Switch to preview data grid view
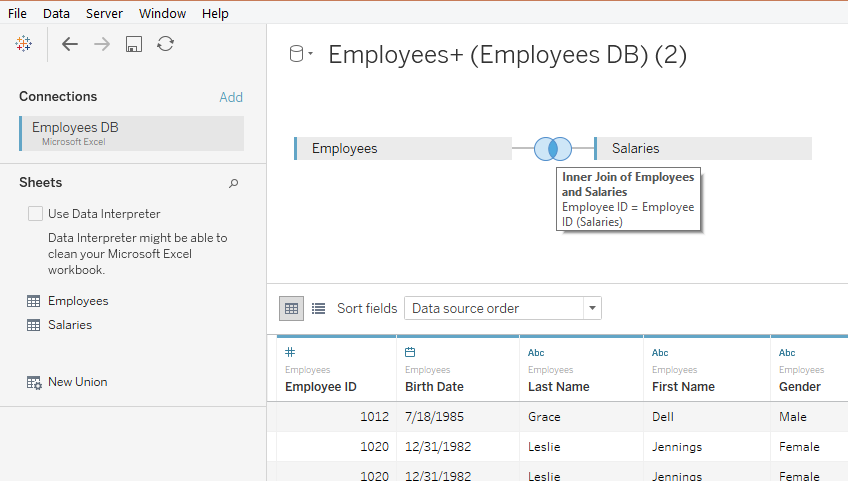Image resolution: width=848 pixels, height=481 pixels. (292, 308)
